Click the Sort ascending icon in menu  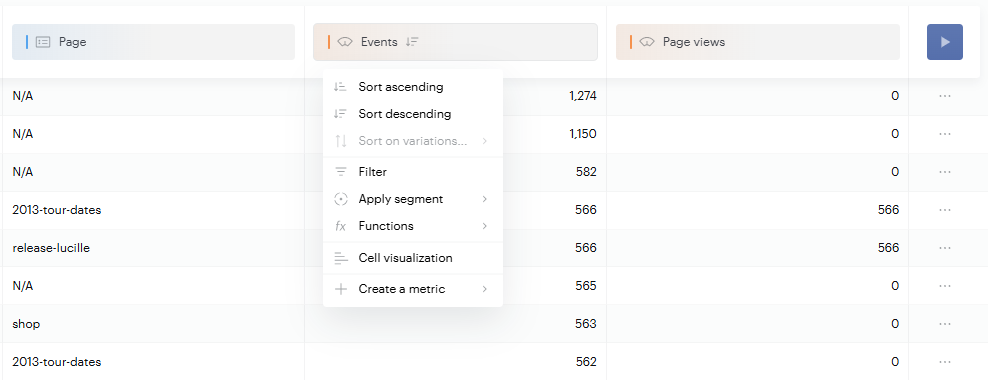click(340, 87)
